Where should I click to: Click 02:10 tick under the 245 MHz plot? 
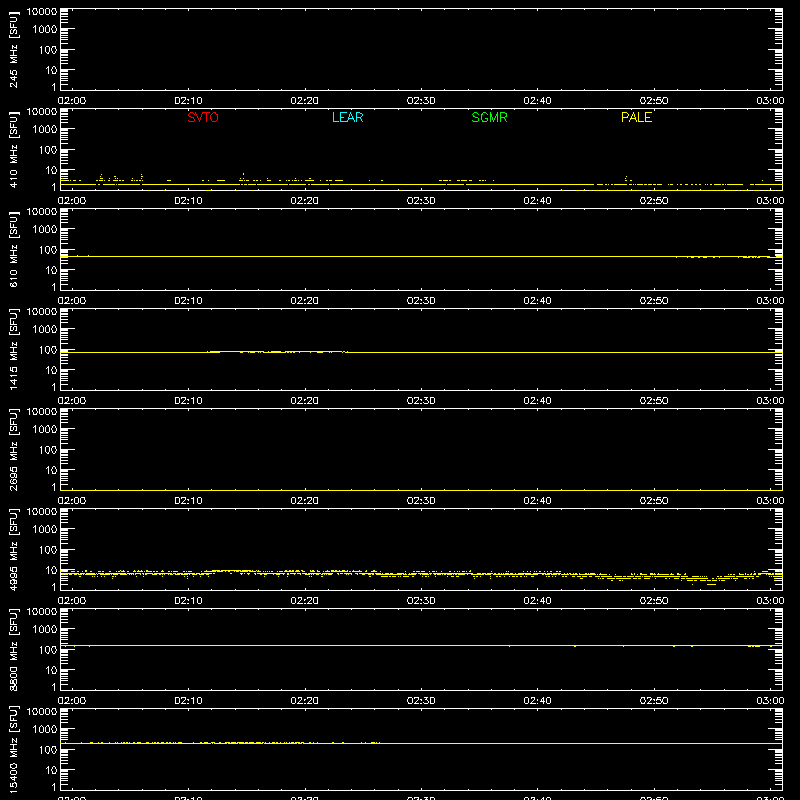[188, 101]
